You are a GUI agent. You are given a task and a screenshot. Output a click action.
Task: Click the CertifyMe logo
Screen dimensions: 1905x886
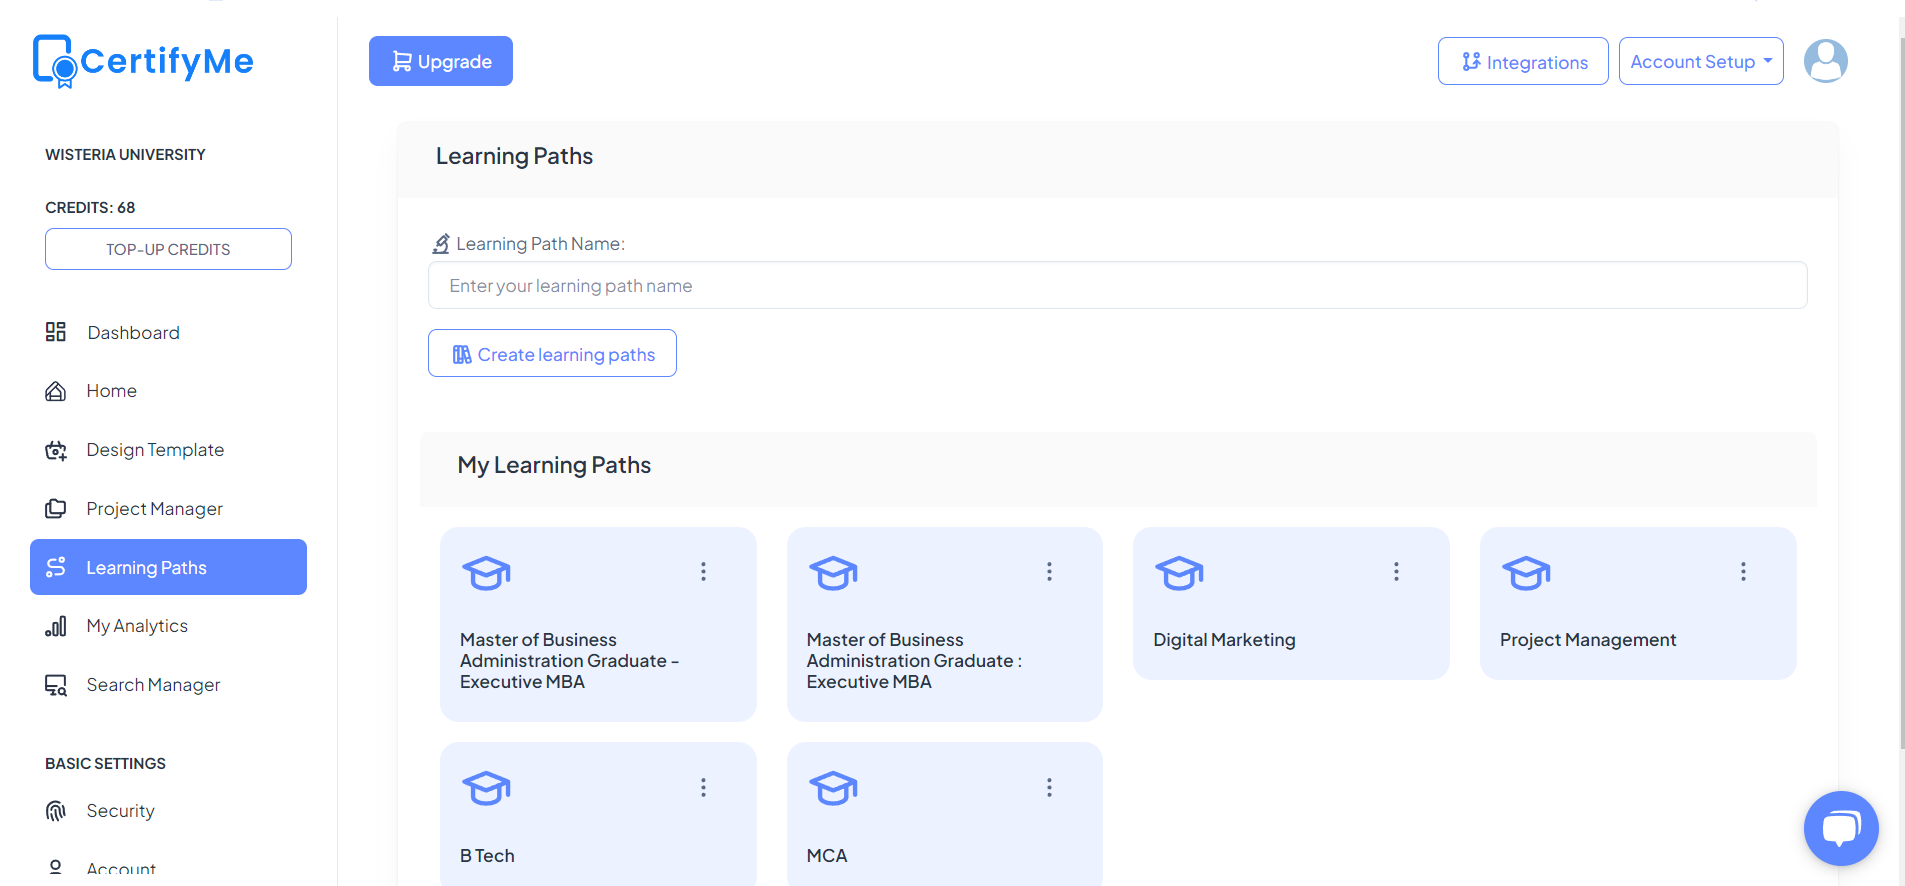click(143, 61)
